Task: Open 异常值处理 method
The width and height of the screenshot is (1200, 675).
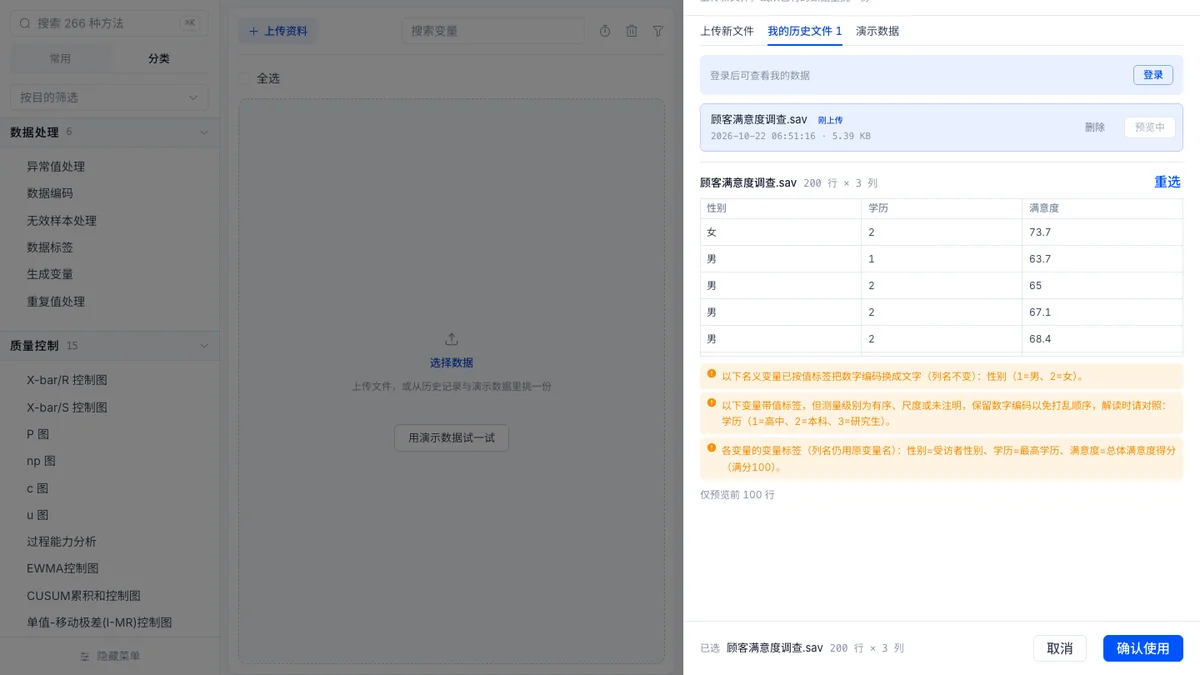Action: point(56,167)
